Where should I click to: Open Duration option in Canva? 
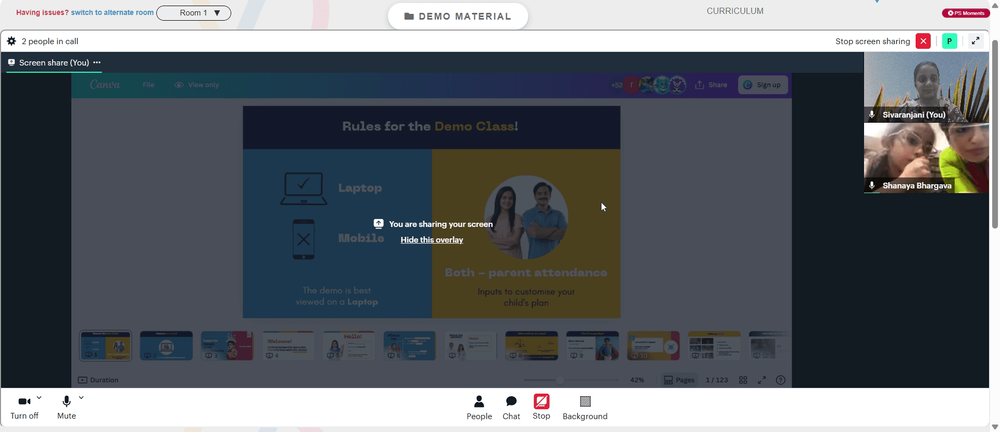(x=98, y=380)
